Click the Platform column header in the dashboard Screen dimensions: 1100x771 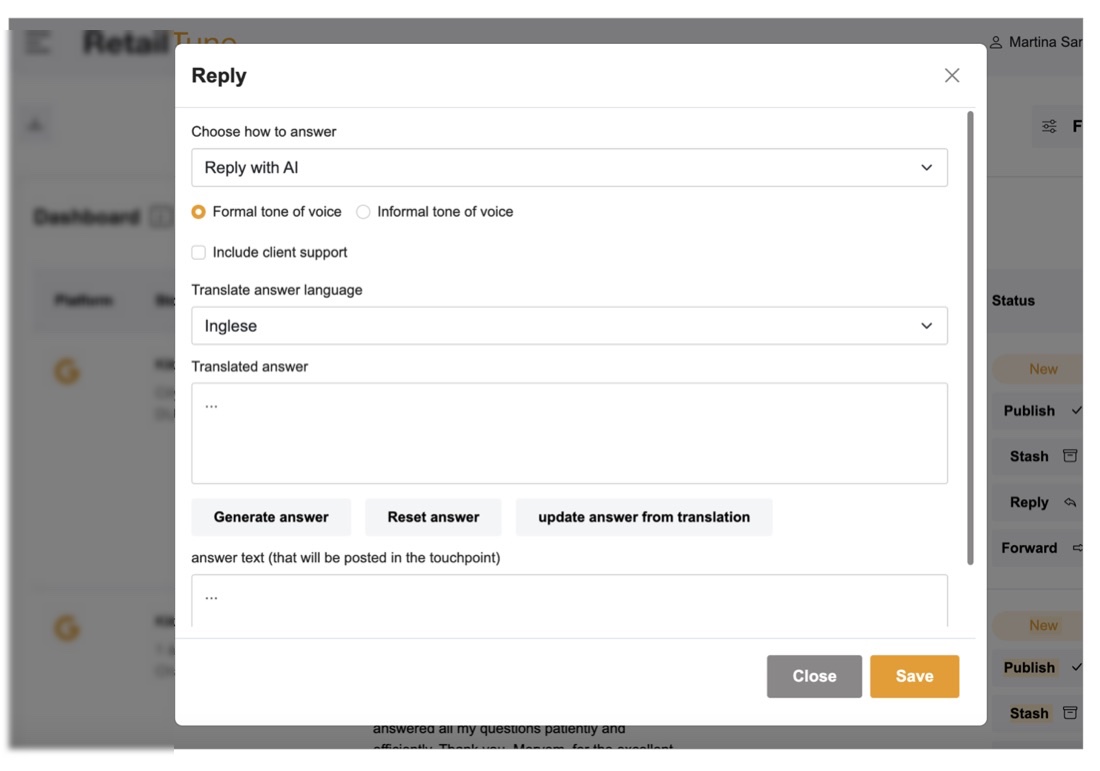tap(83, 300)
